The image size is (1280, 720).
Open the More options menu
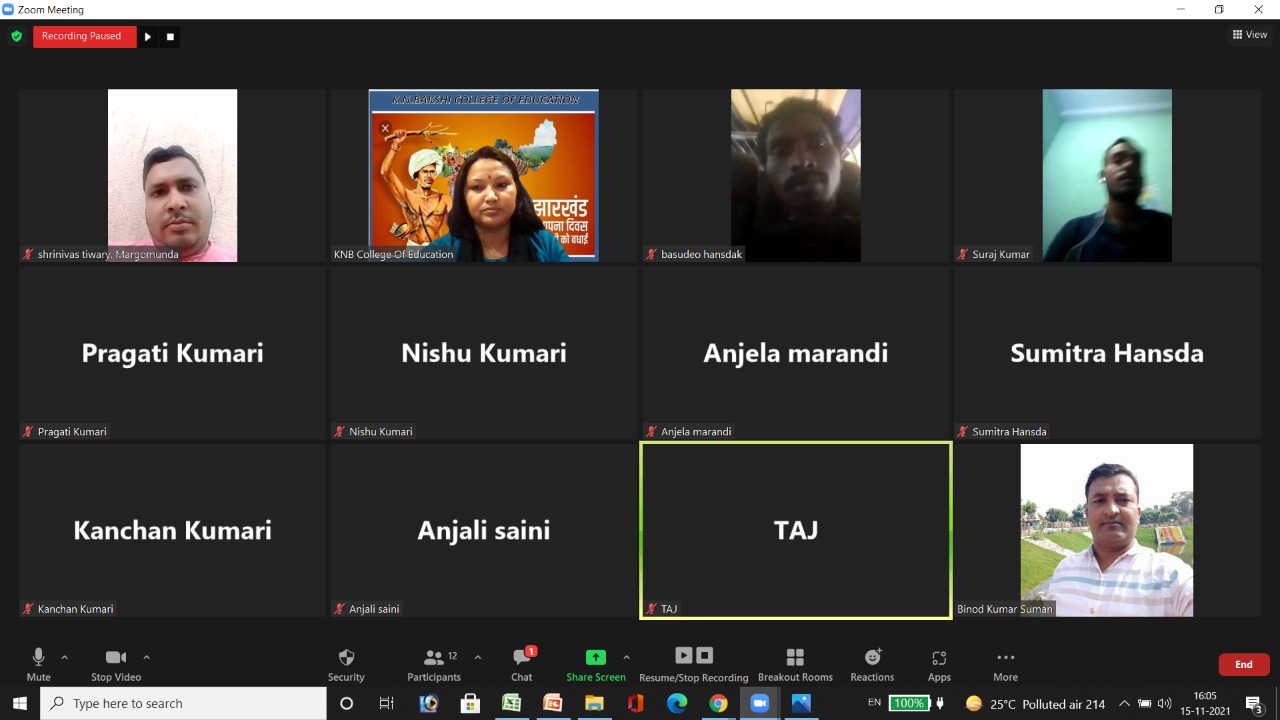click(x=1005, y=664)
